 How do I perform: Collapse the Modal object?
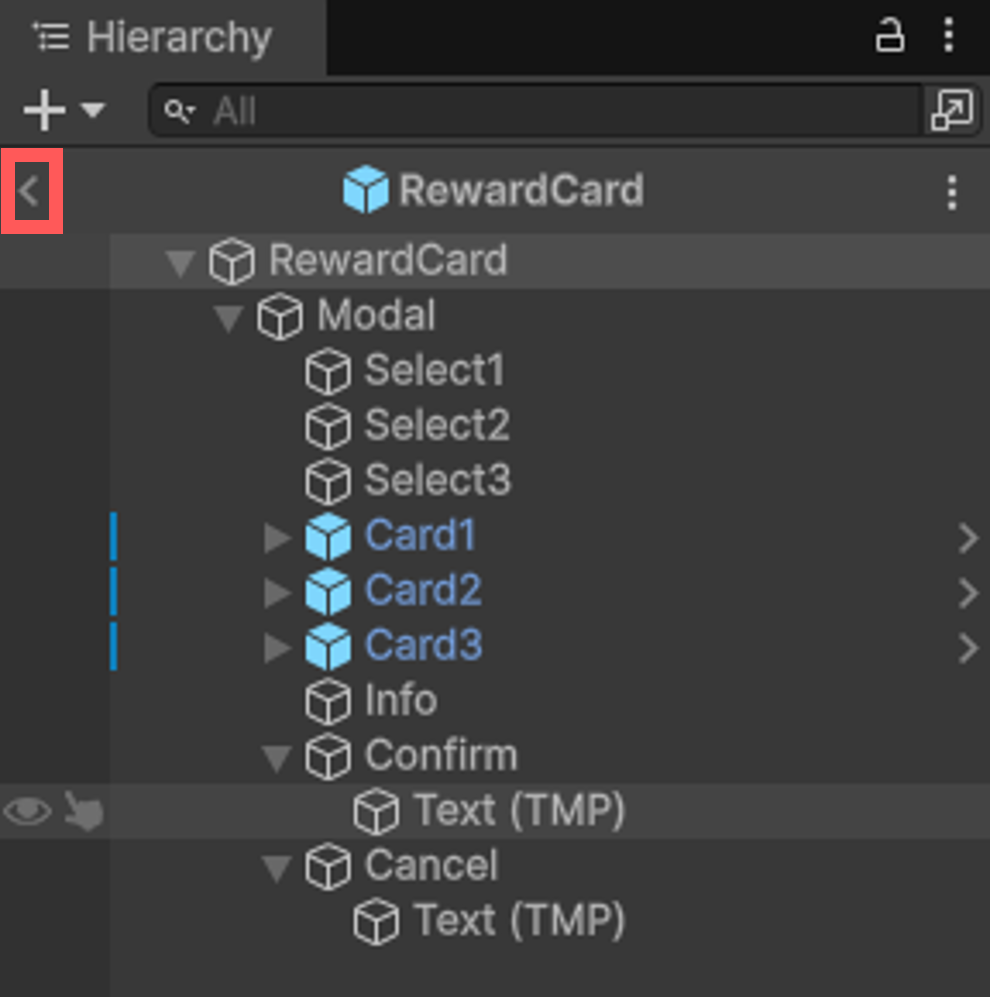(228, 318)
